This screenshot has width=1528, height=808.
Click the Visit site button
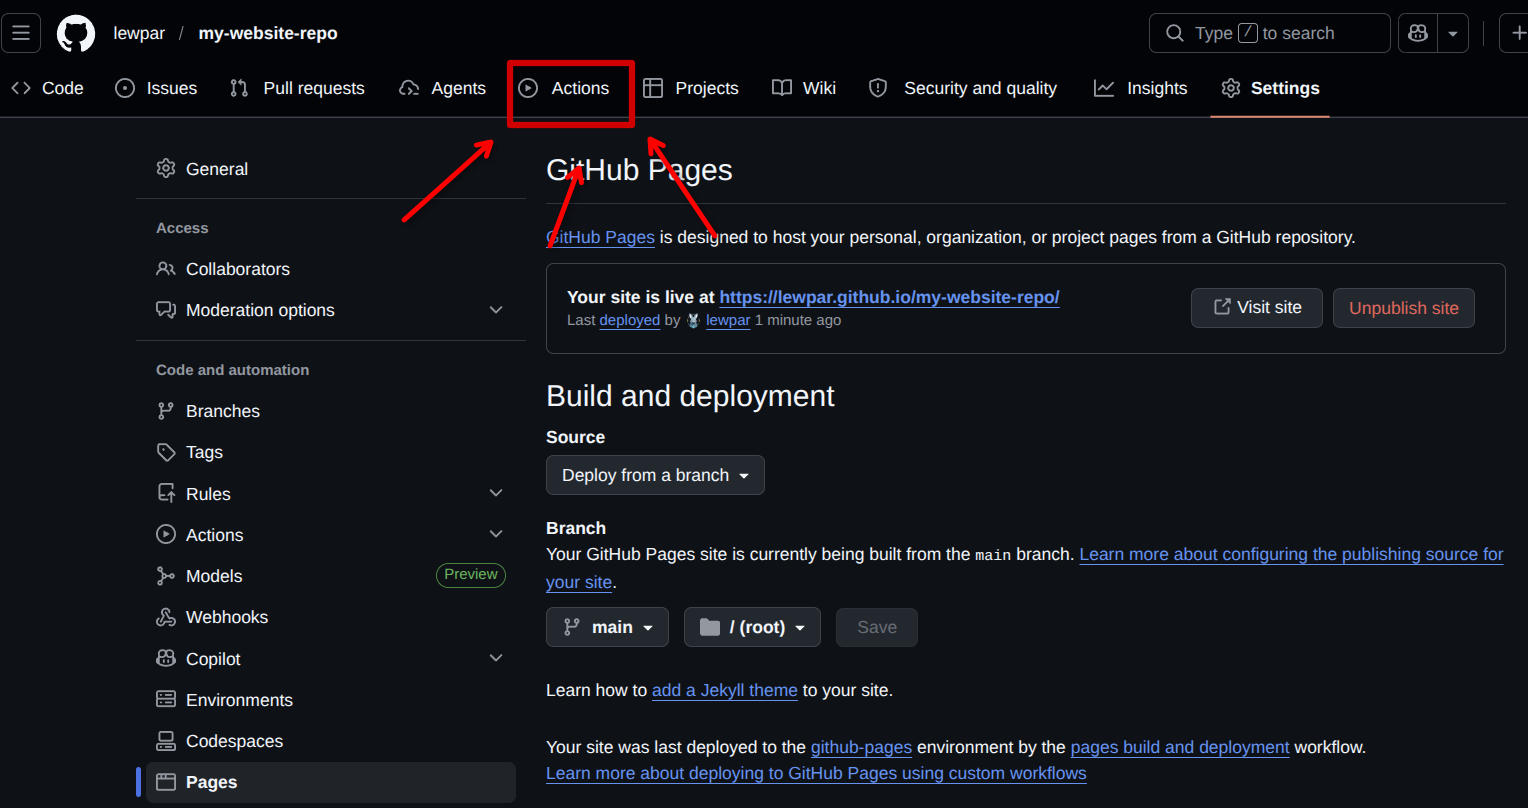click(1257, 308)
